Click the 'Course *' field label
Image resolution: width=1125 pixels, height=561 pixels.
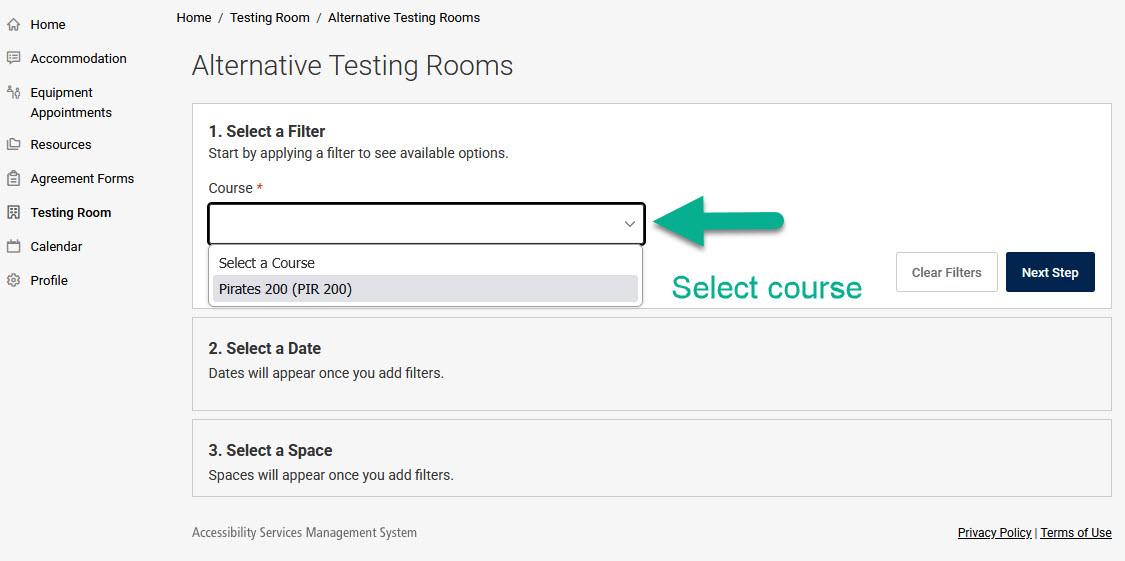[x=235, y=188]
